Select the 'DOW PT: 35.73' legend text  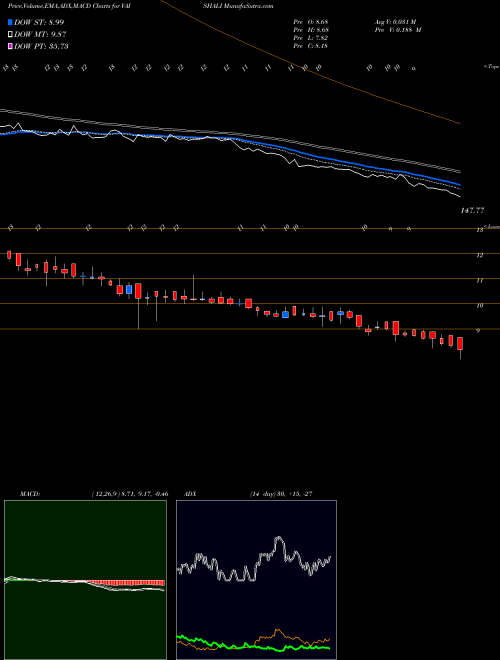(x=41, y=46)
